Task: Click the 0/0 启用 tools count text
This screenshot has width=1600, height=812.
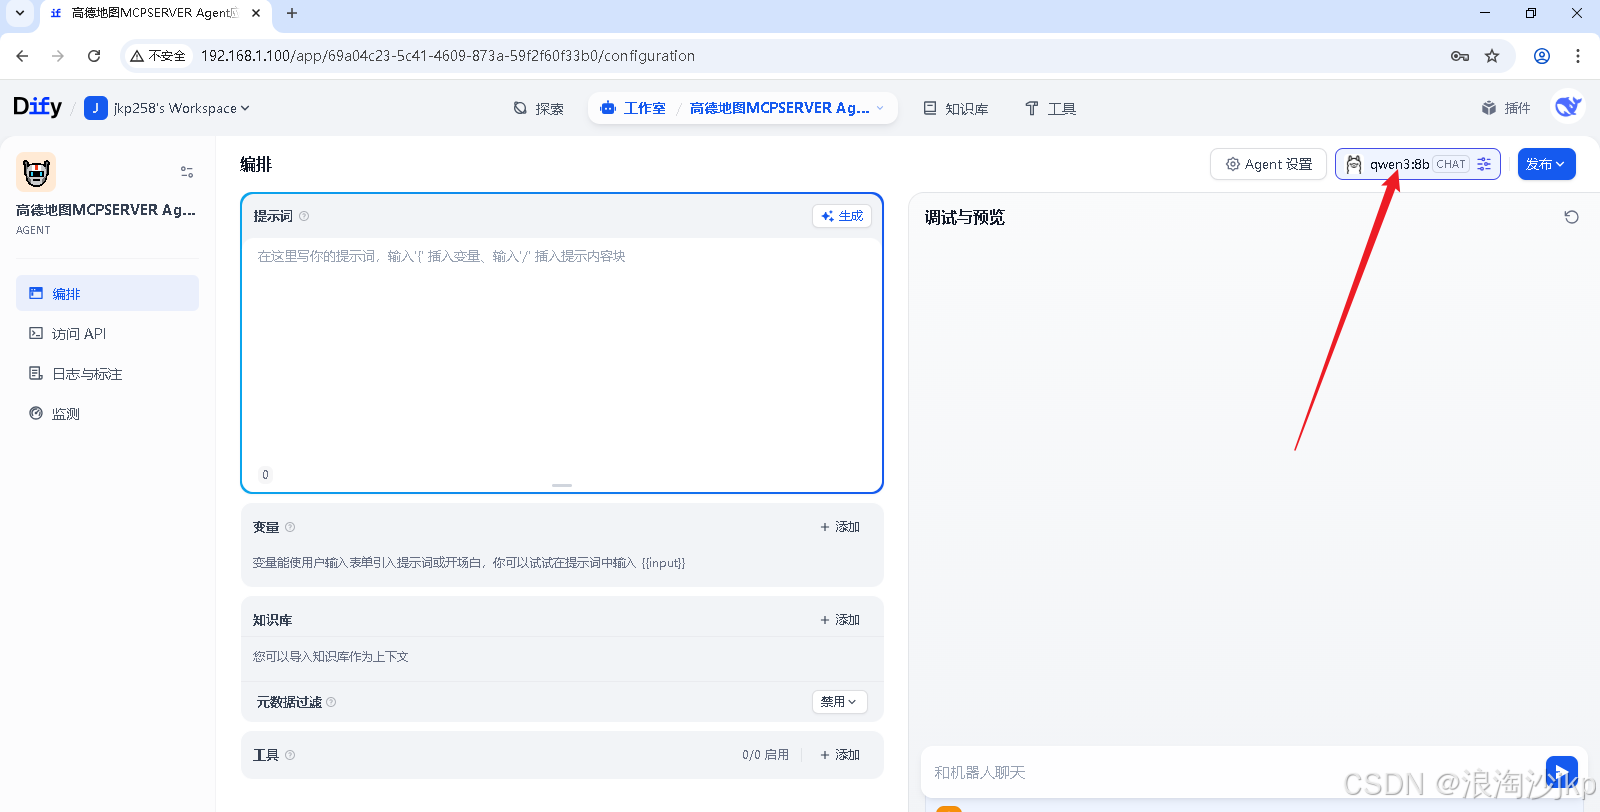Action: (x=765, y=755)
